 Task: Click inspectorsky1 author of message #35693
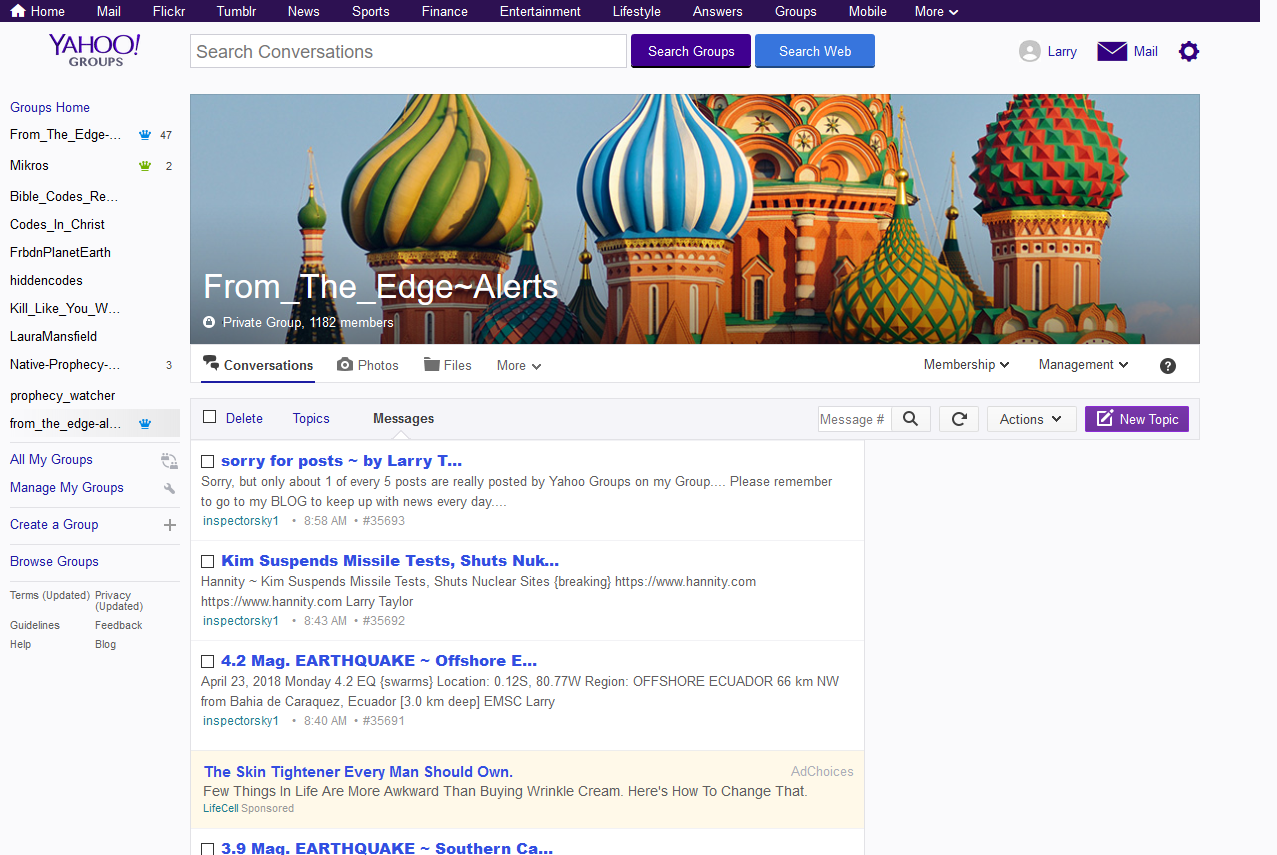(241, 521)
